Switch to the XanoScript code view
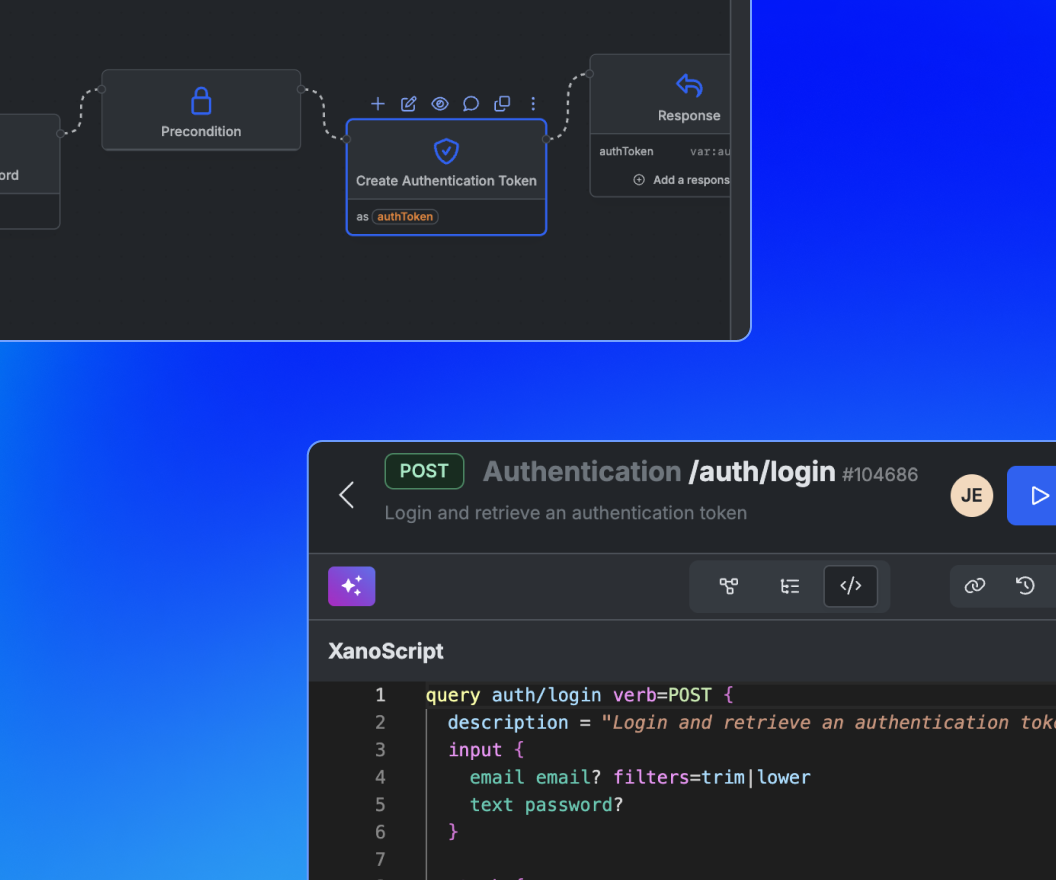This screenshot has height=880, width=1056. click(x=850, y=586)
